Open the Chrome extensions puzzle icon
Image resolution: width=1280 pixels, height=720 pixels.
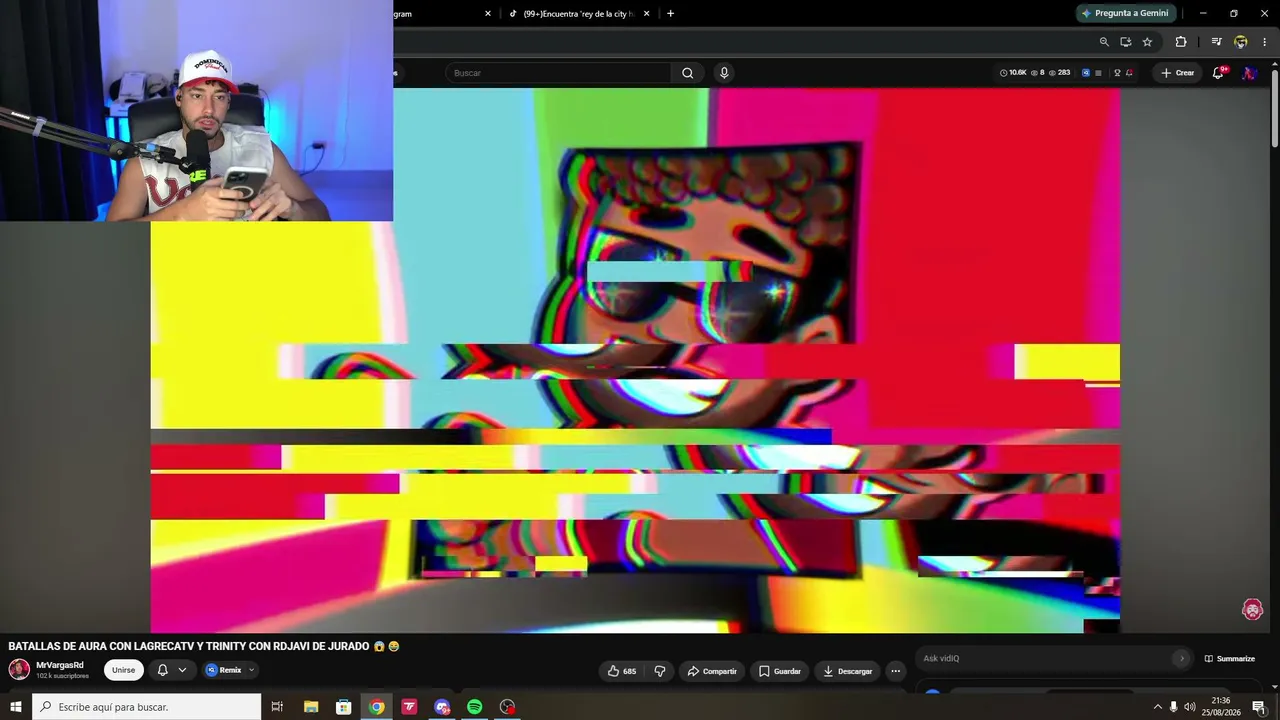pos(1181,42)
